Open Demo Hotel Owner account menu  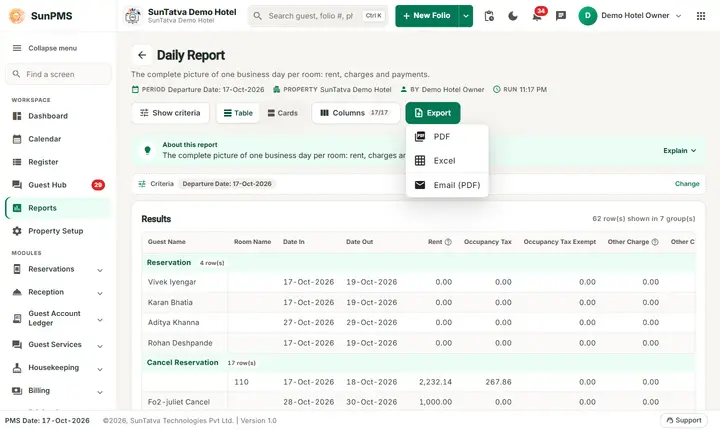630,16
